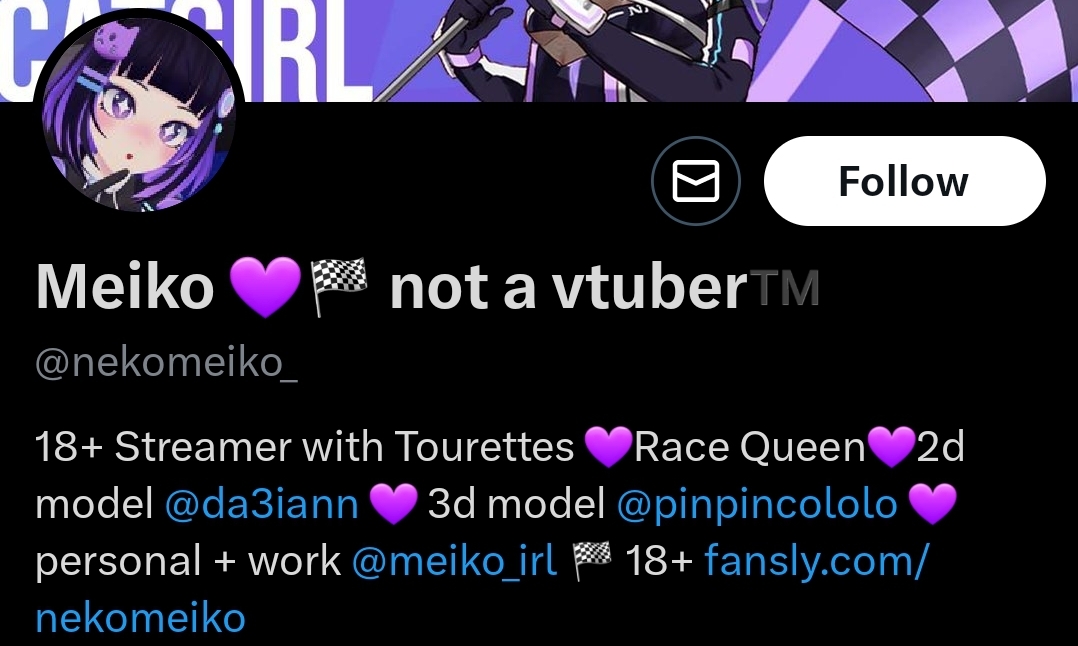This screenshot has width=1078, height=646.
Task: Click the display name Meiko
Action: (124, 287)
